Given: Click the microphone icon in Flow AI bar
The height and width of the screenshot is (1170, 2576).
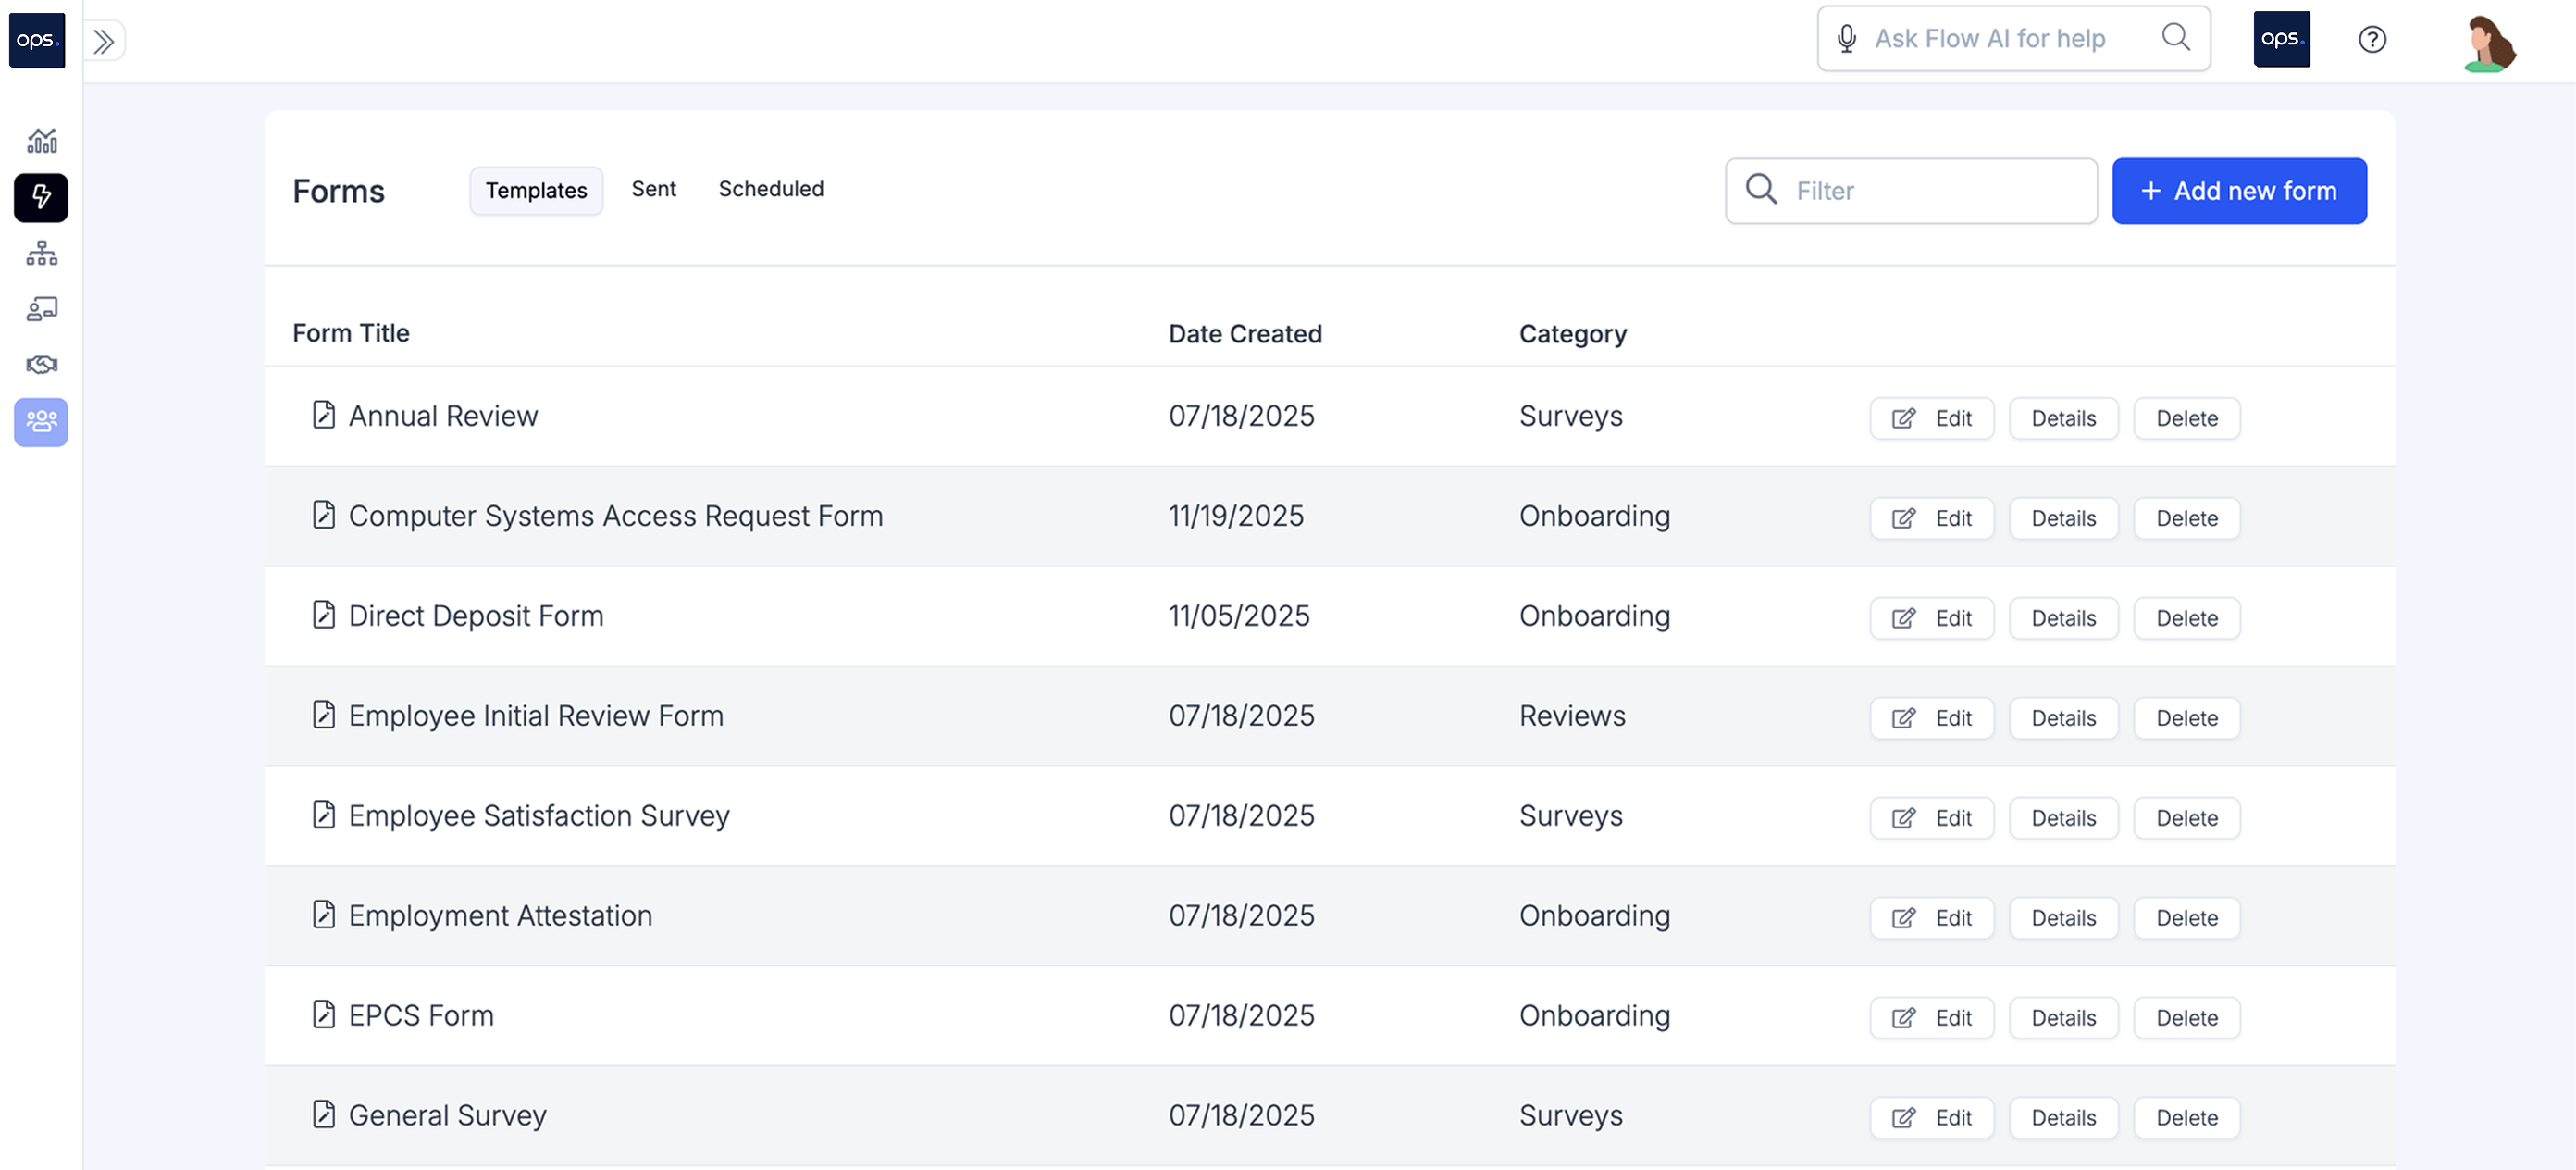Looking at the screenshot, I should point(1846,39).
